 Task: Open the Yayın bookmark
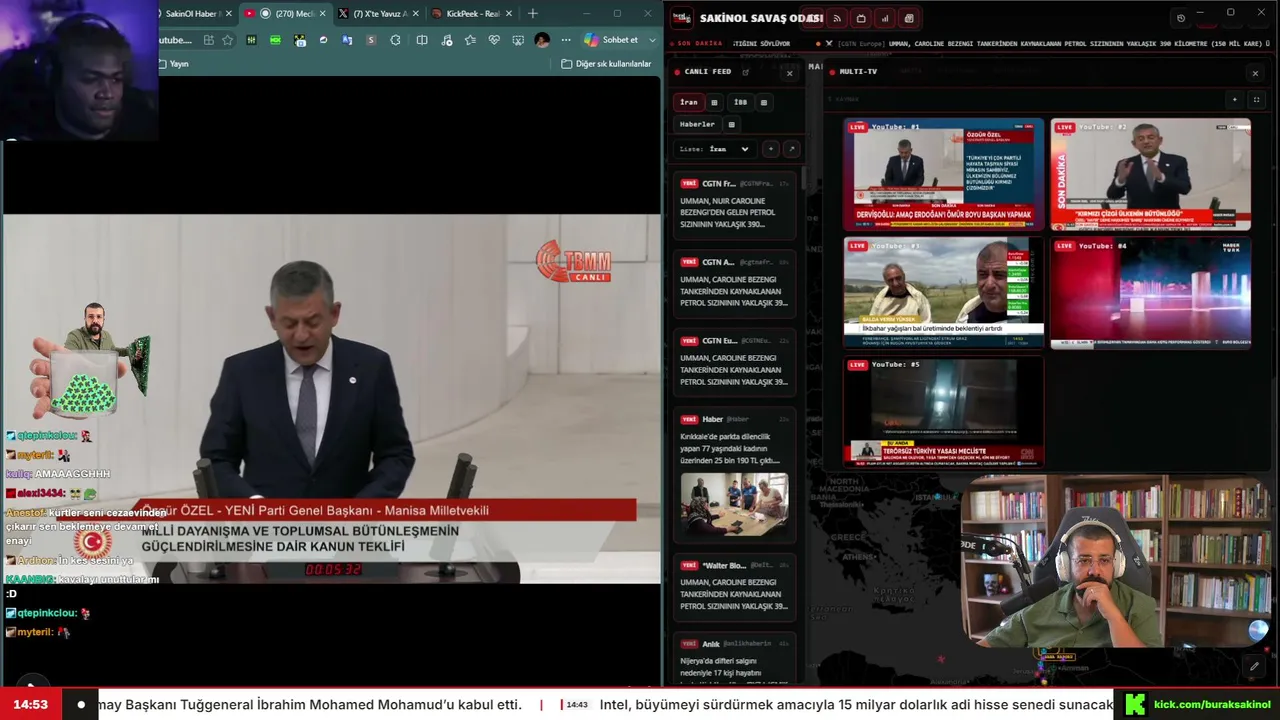(173, 64)
